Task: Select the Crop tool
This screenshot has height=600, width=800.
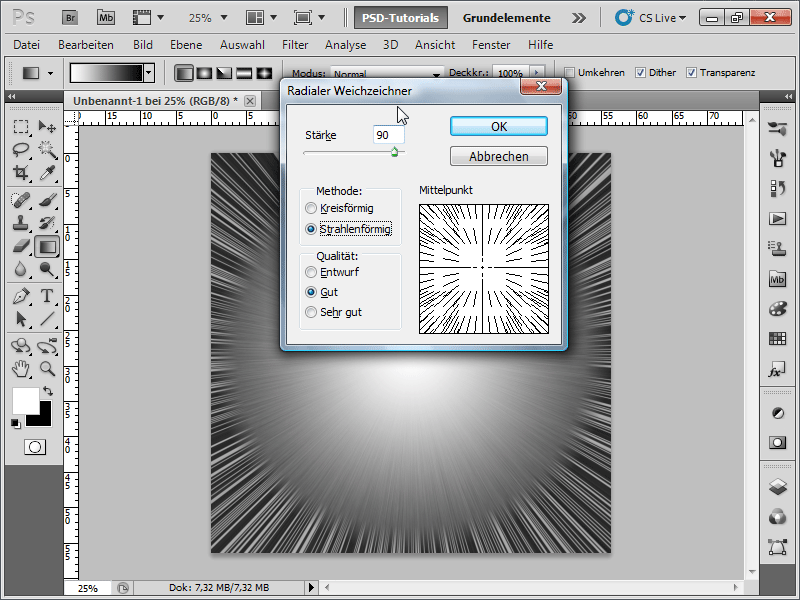Action: point(21,172)
